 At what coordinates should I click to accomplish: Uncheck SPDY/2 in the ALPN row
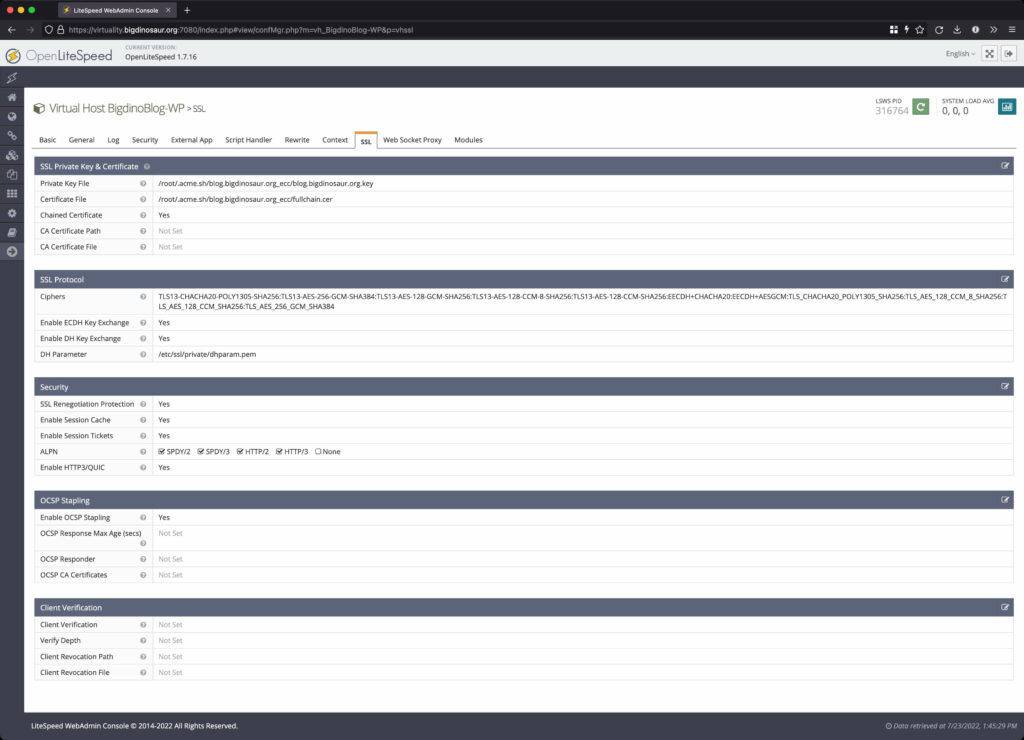(160, 451)
